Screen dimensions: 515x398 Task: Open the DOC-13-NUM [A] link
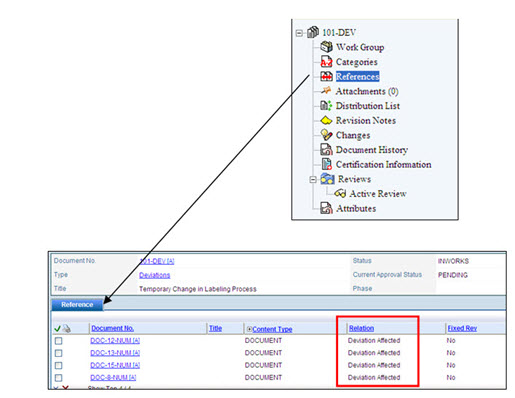tap(115, 353)
